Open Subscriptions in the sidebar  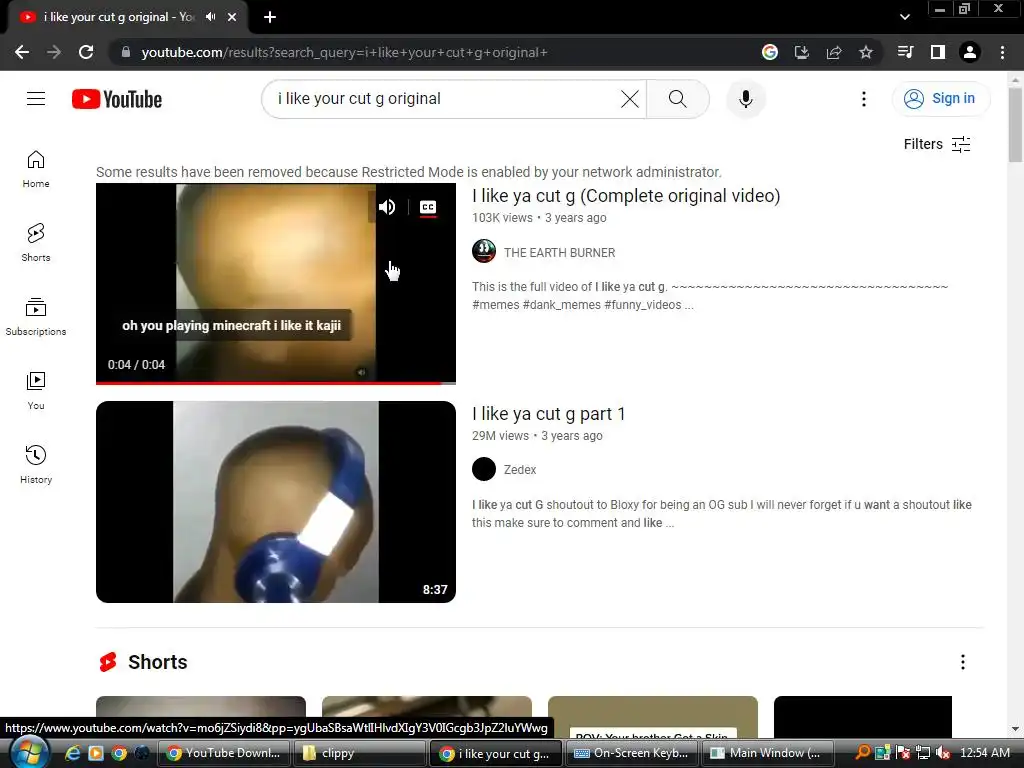click(x=36, y=317)
